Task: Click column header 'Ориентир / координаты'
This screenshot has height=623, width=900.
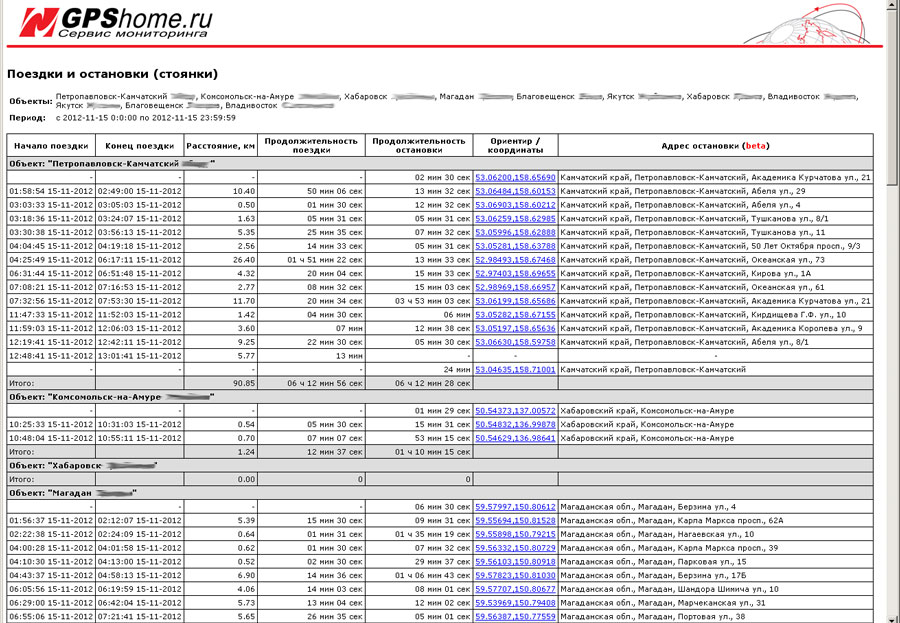Action: [x=515, y=145]
